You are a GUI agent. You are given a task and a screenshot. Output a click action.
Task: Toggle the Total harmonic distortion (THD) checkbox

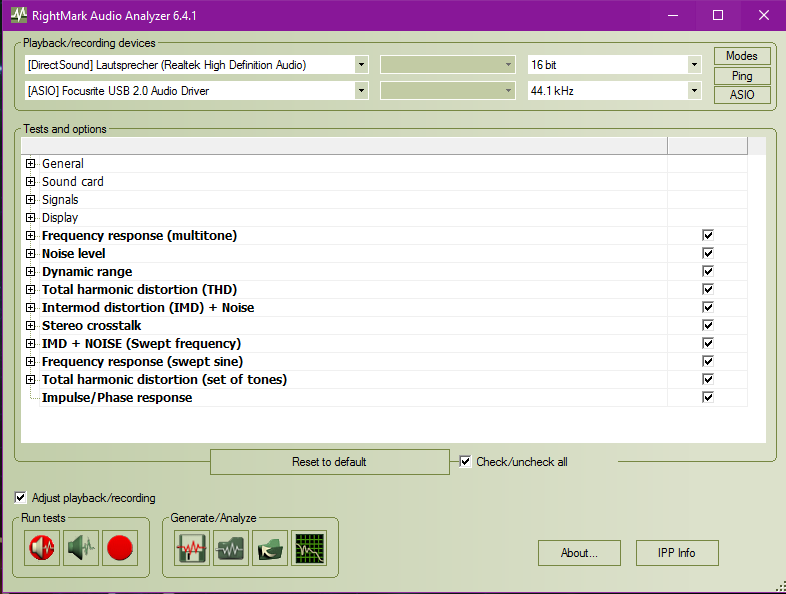[x=708, y=289]
